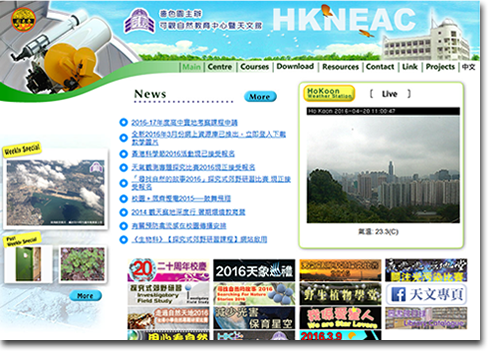Screen dimensions: 504x360
Task: Open the Weekly Special aerial photo
Action: (x=55, y=193)
